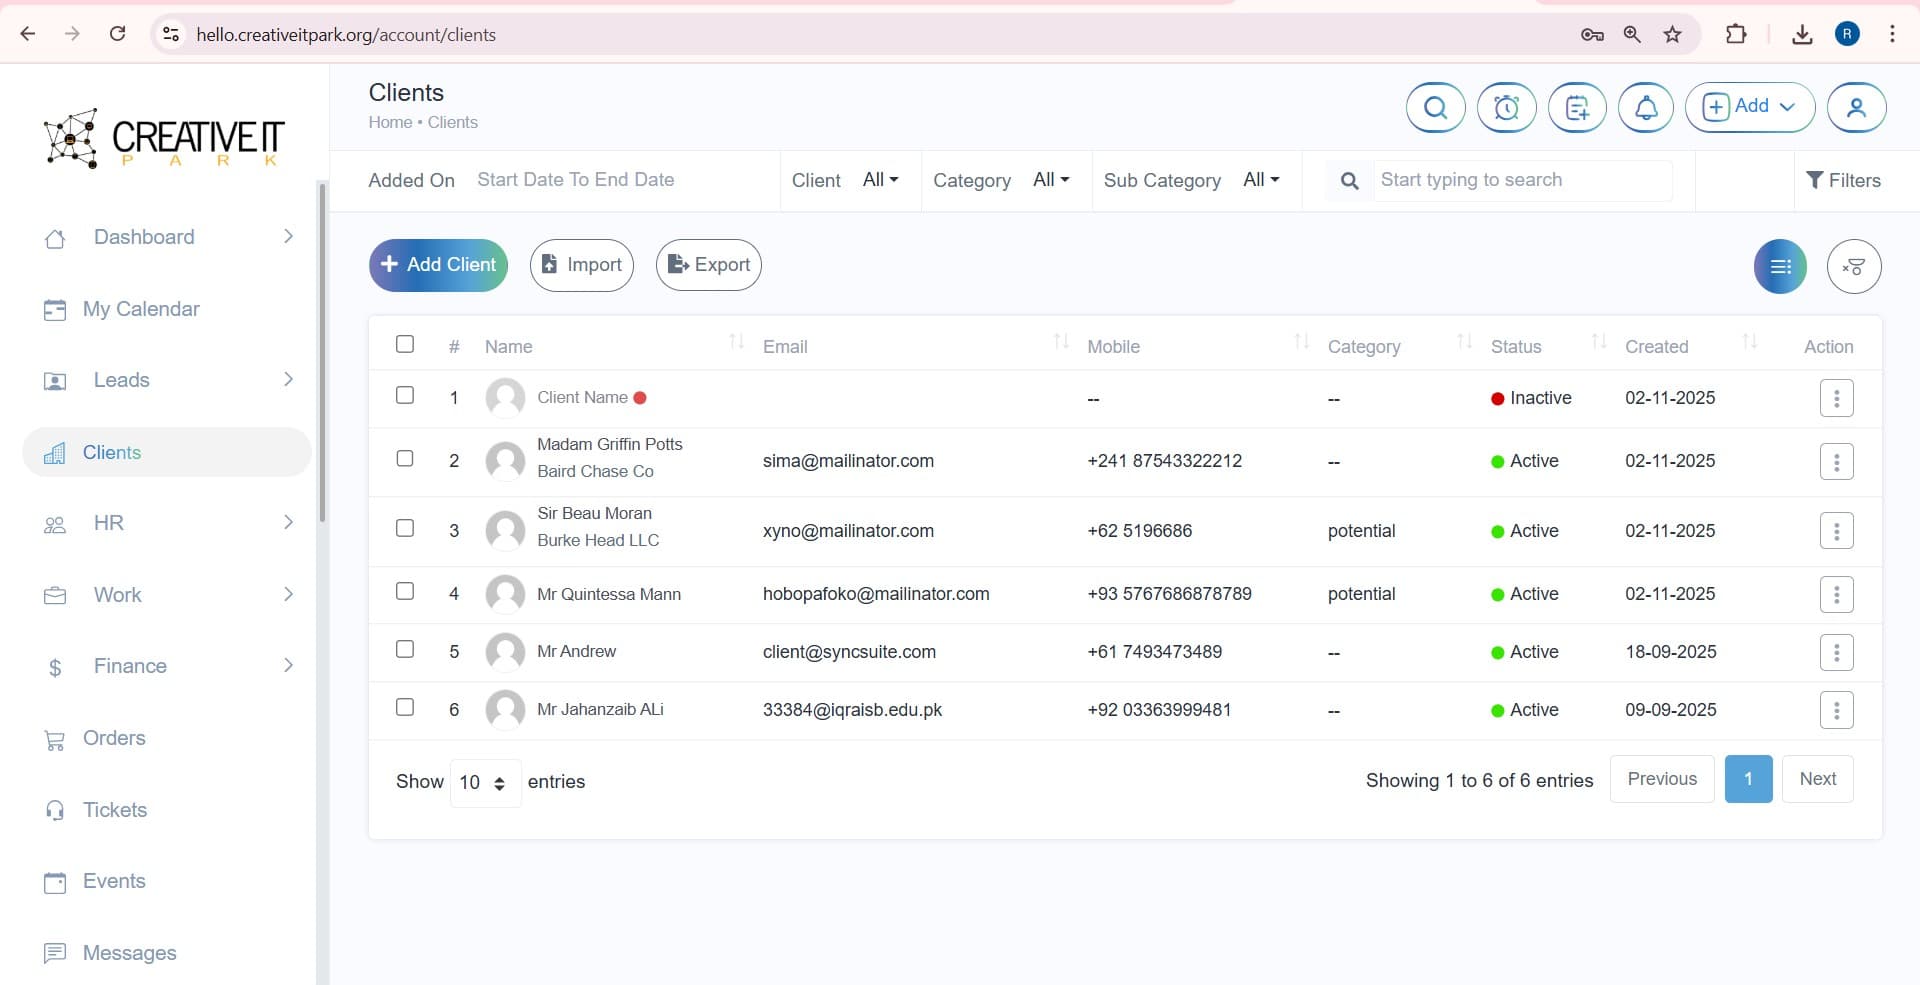Click the timer clock icon
1920x985 pixels.
click(1506, 107)
